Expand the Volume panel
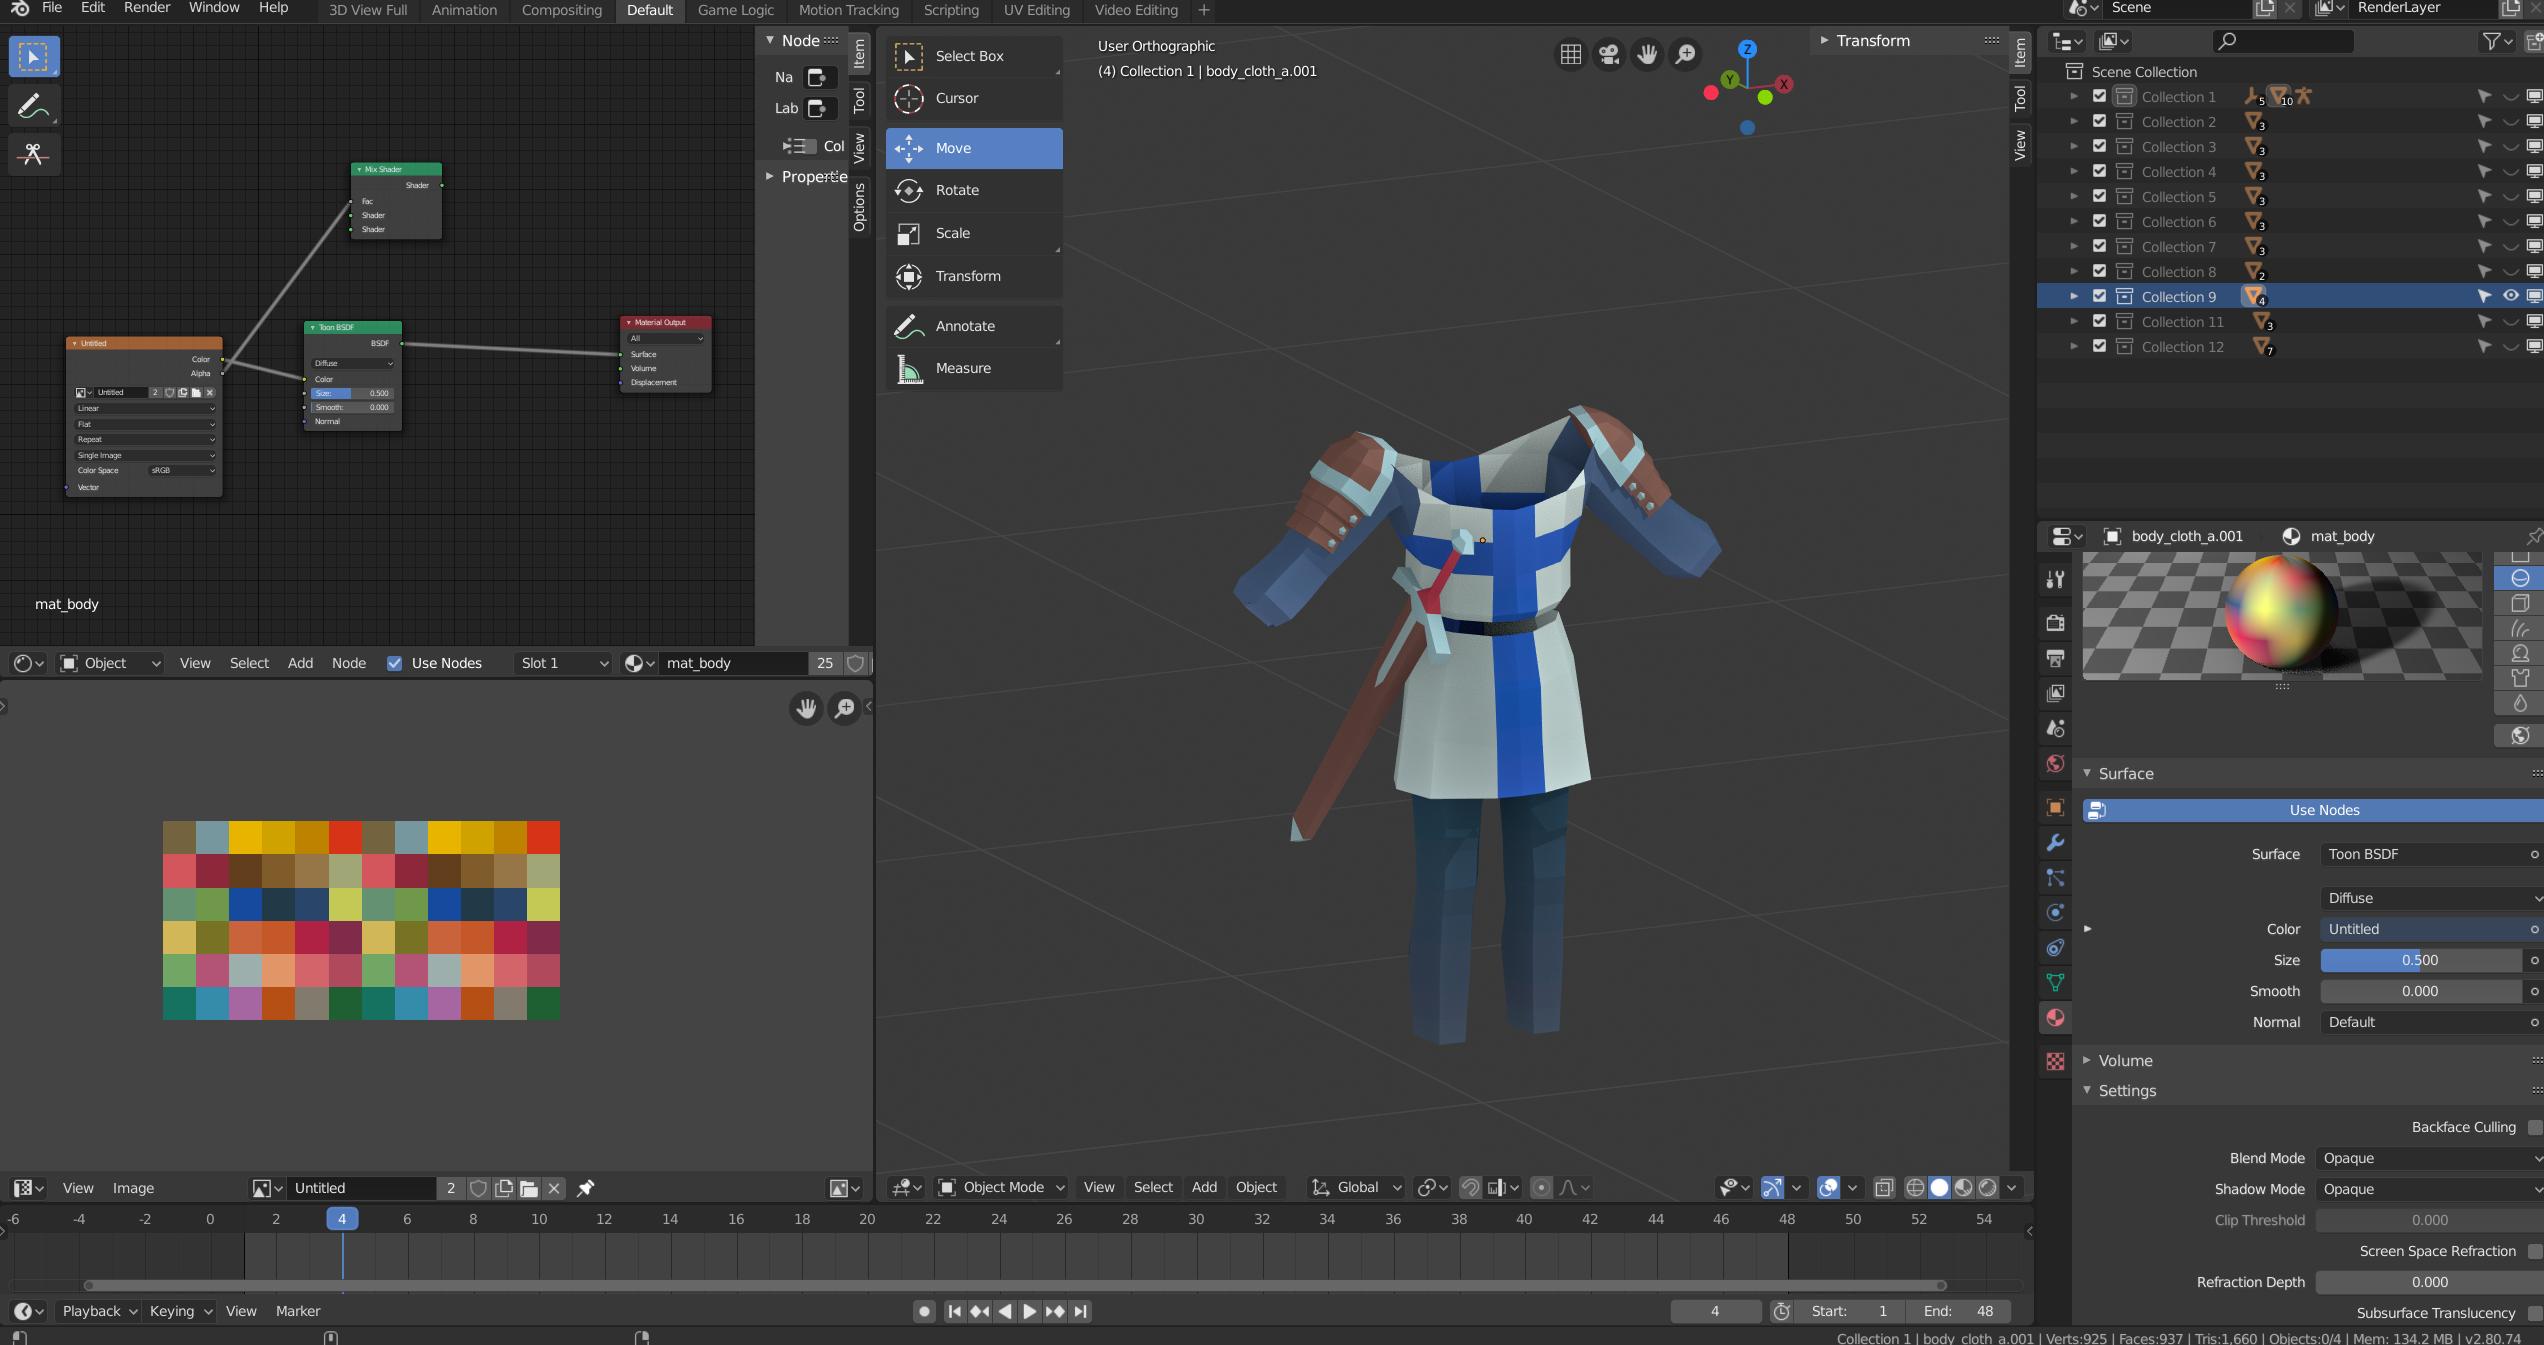Viewport: 2544px width, 1345px height. pyautogui.click(x=2125, y=1060)
